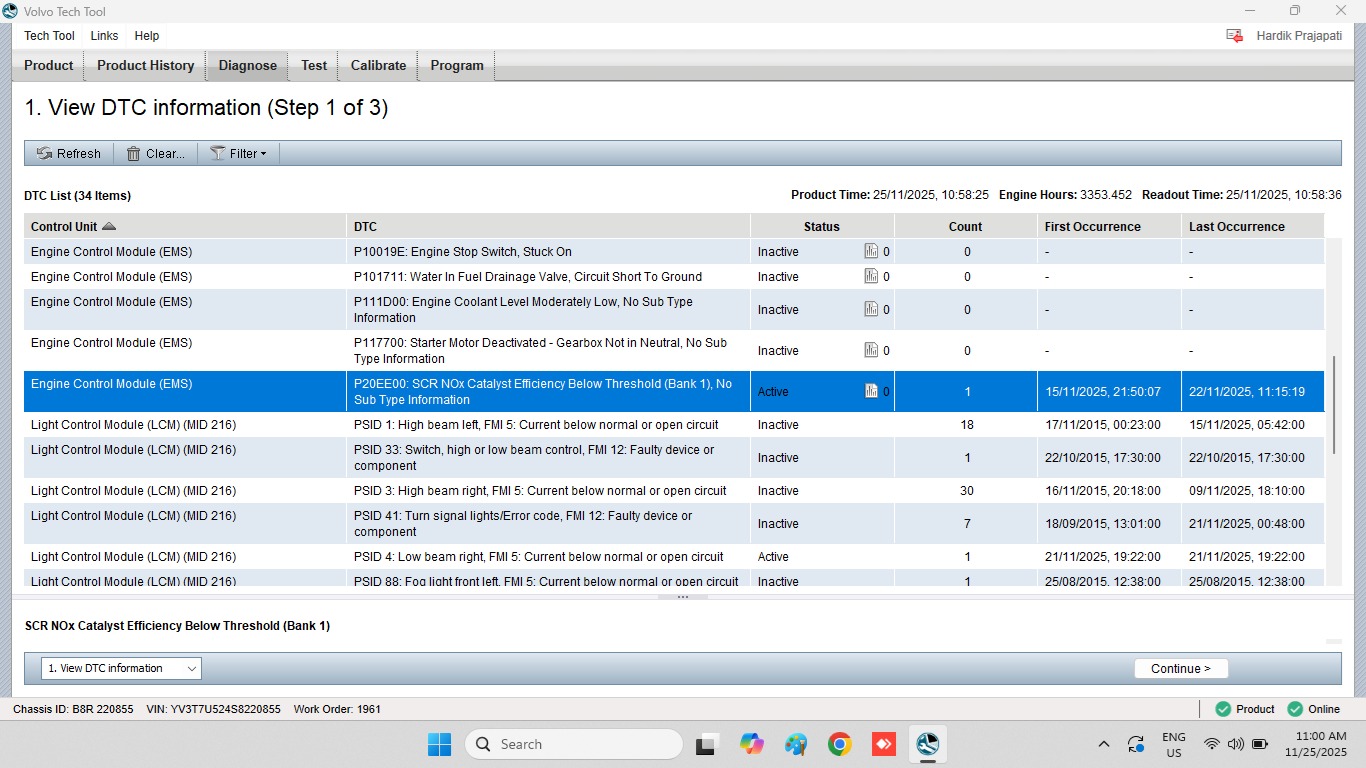Open Google Chrome from the taskbar
This screenshot has width=1366, height=768.
(x=839, y=744)
